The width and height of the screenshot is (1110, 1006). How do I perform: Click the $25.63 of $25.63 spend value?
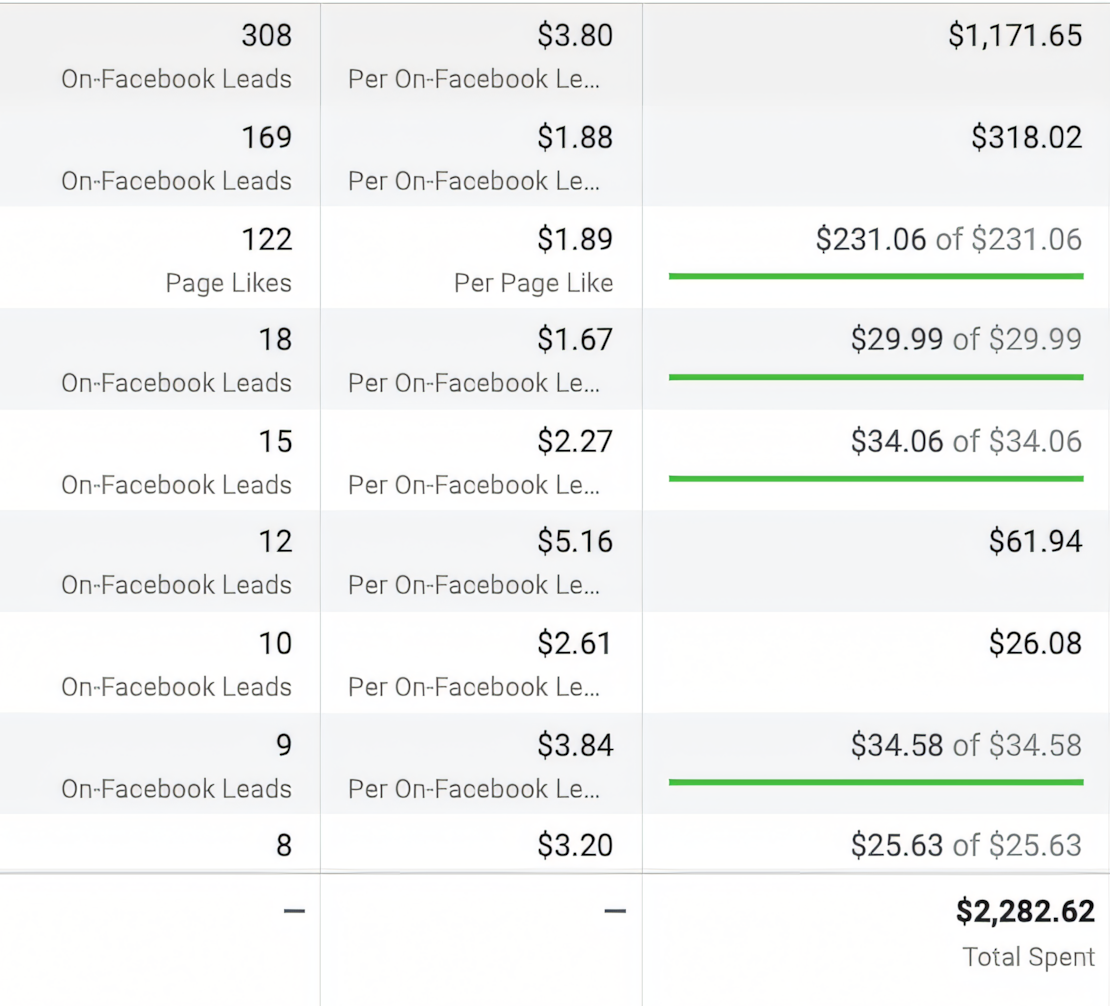(x=966, y=846)
